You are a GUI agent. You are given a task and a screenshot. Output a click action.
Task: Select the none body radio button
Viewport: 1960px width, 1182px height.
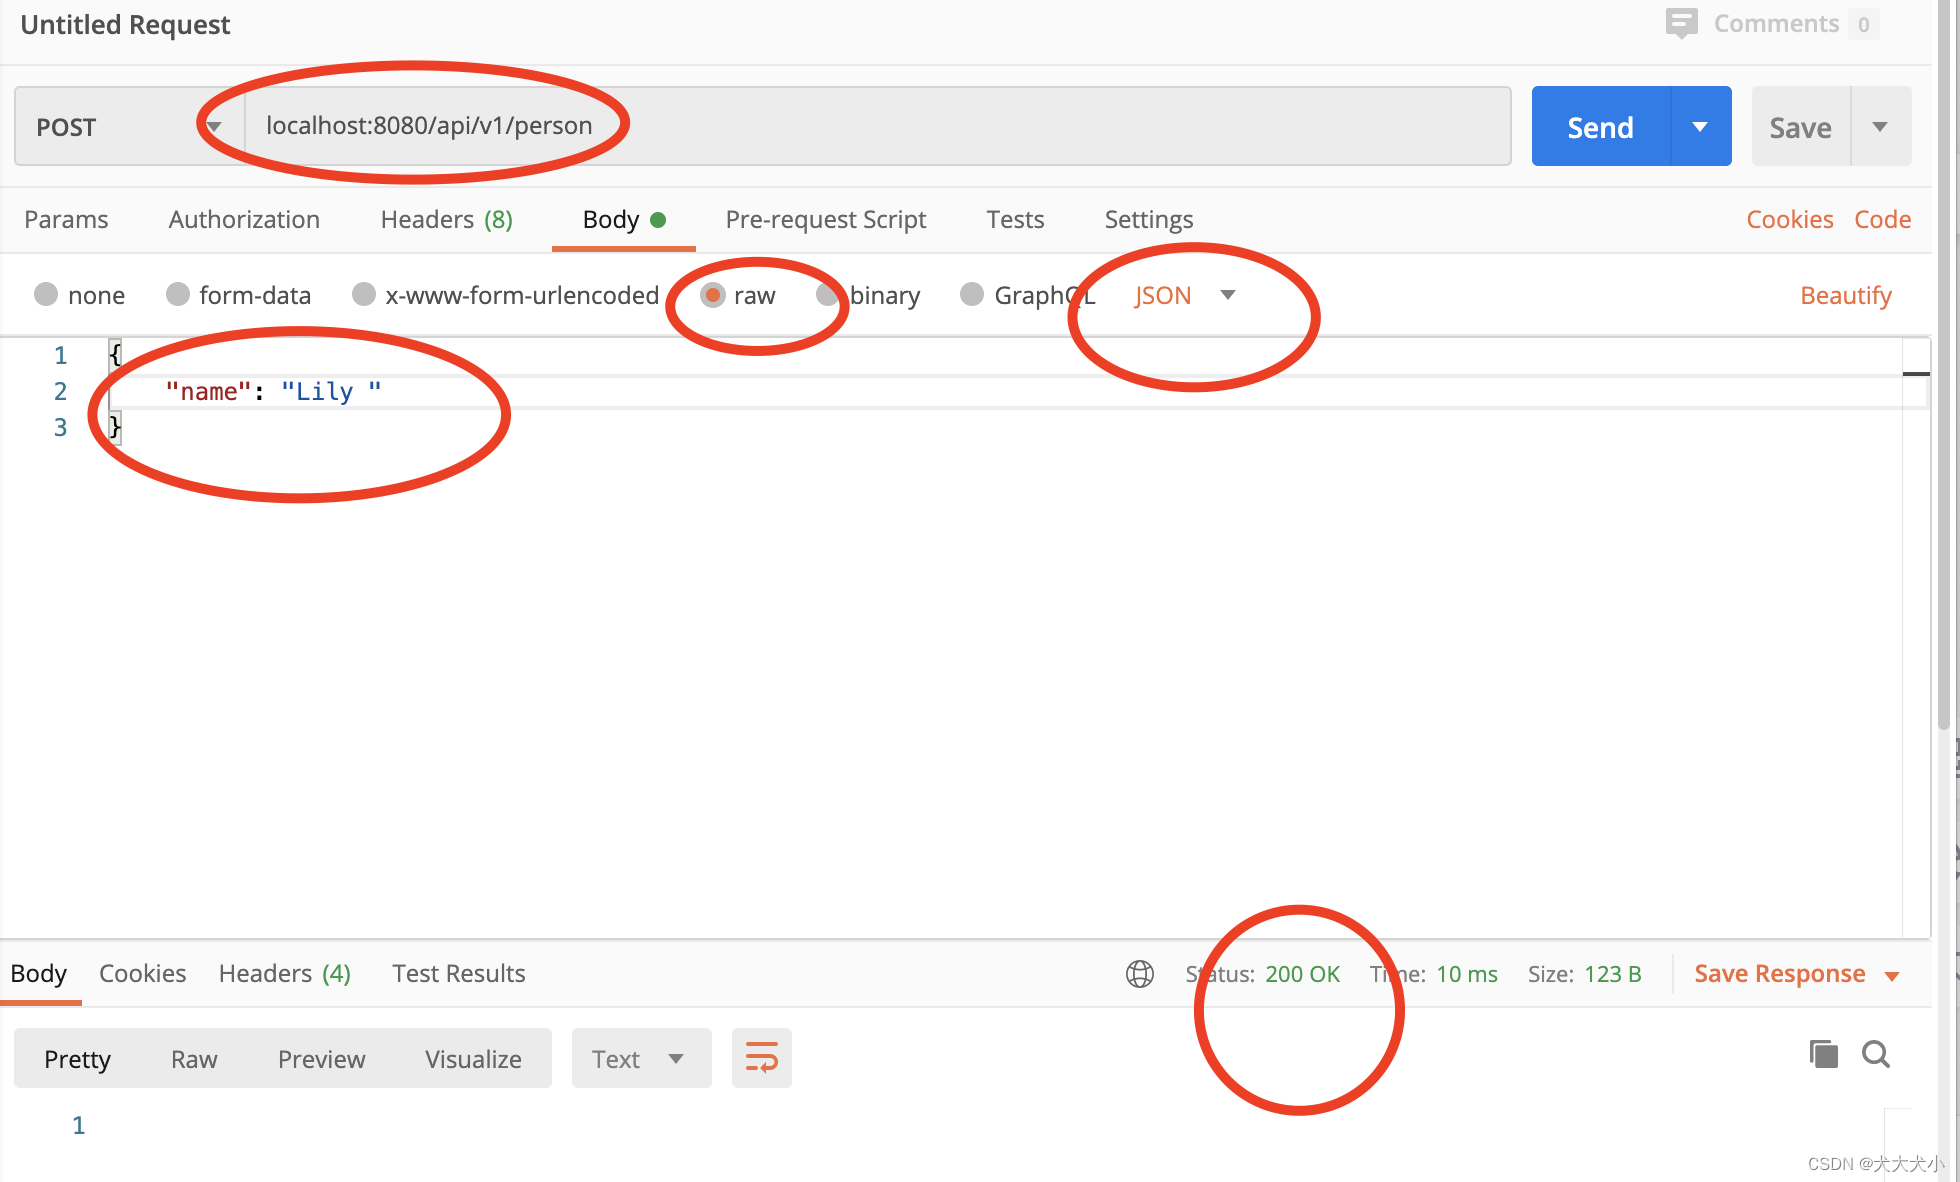click(x=46, y=295)
